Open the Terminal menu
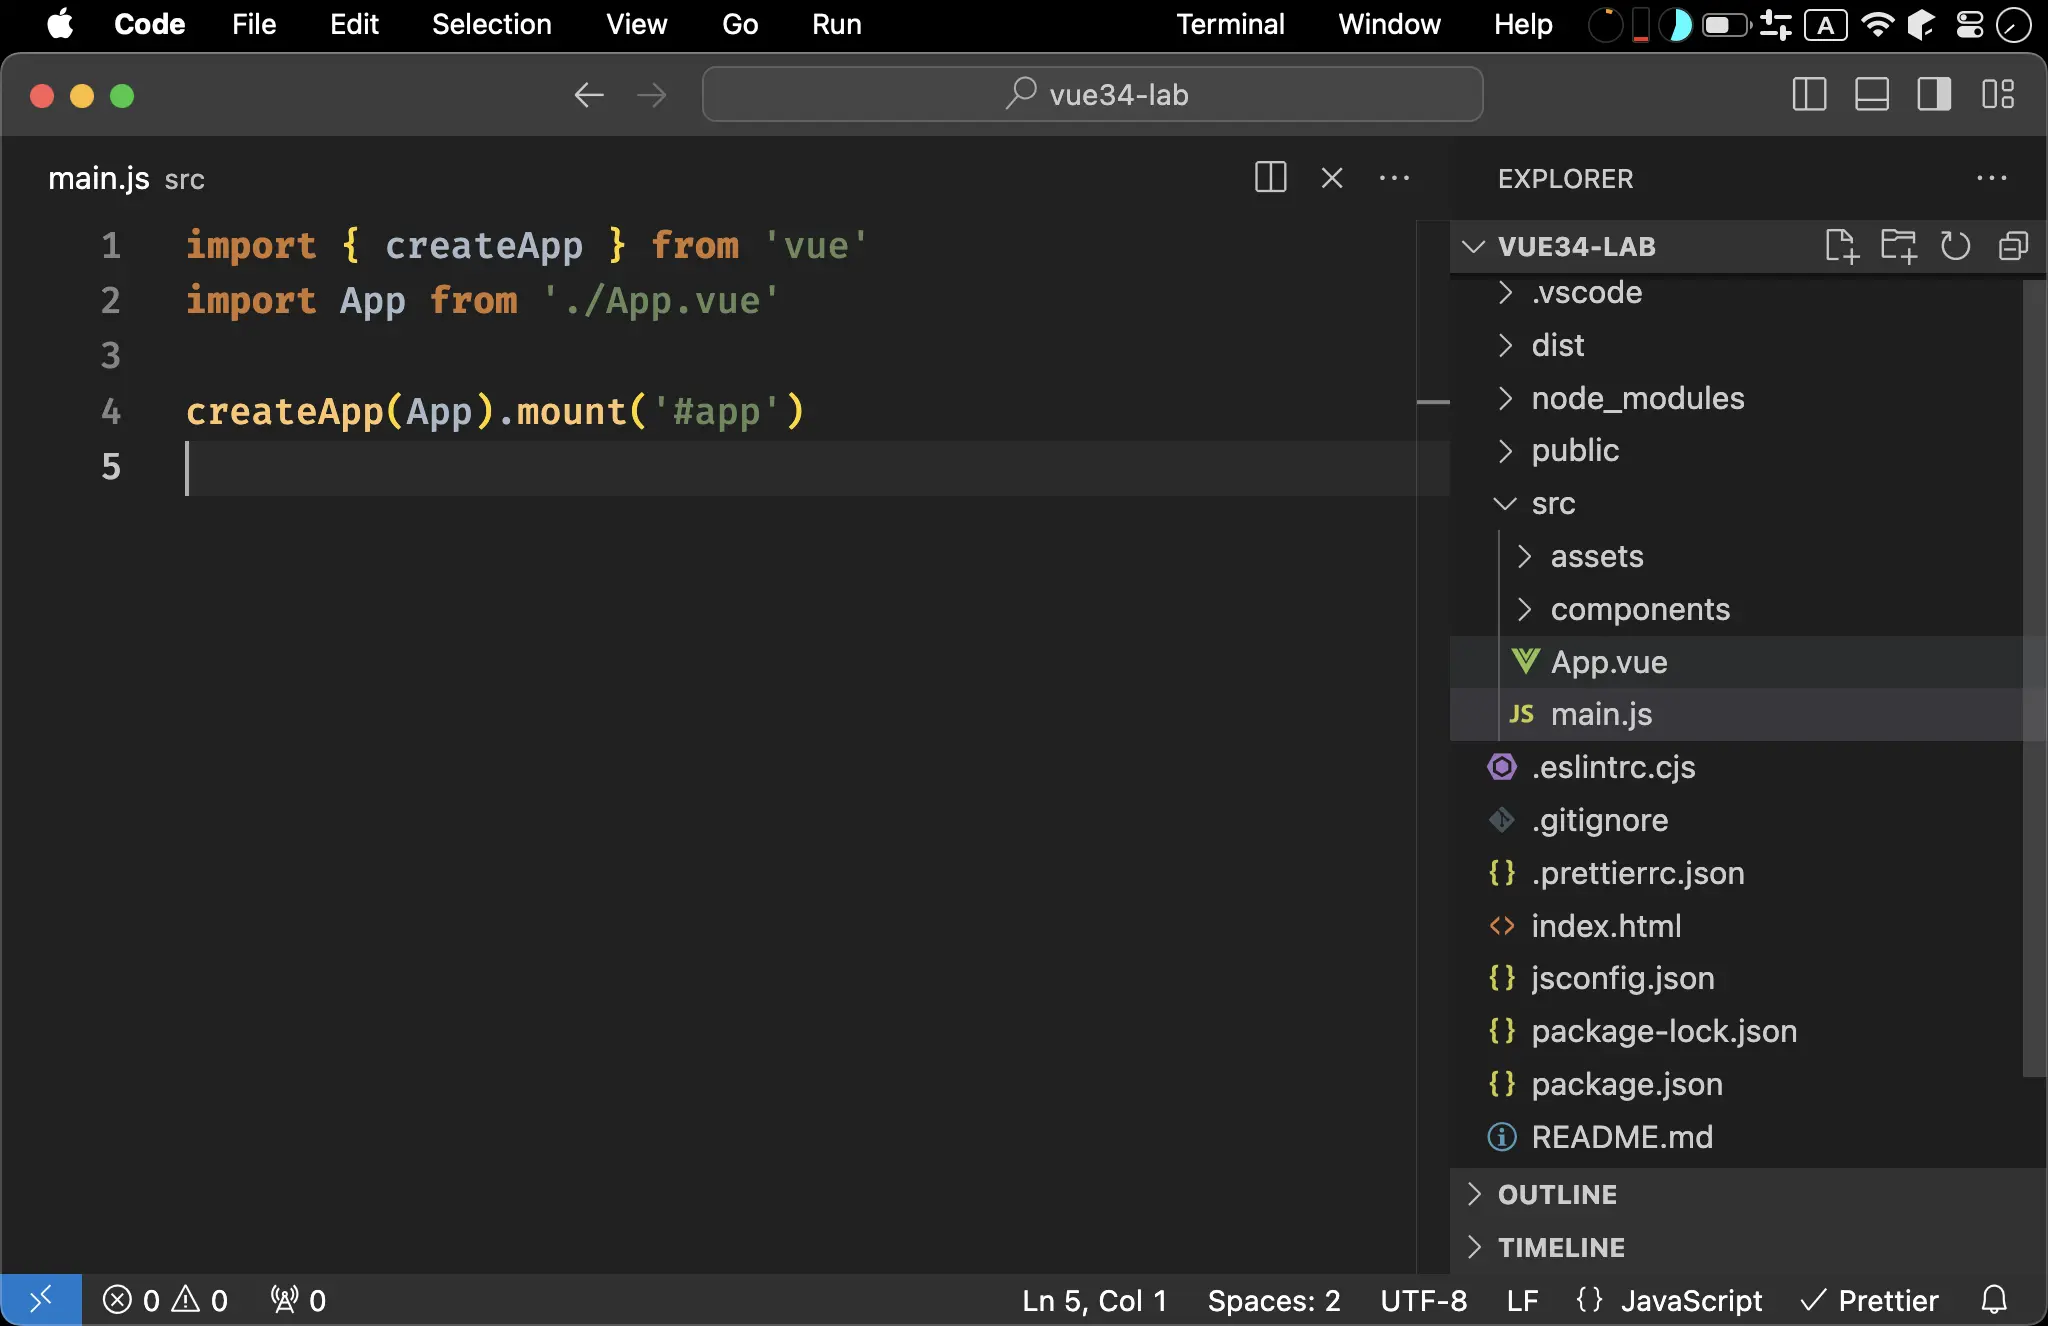This screenshot has height=1326, width=2048. (x=1230, y=24)
